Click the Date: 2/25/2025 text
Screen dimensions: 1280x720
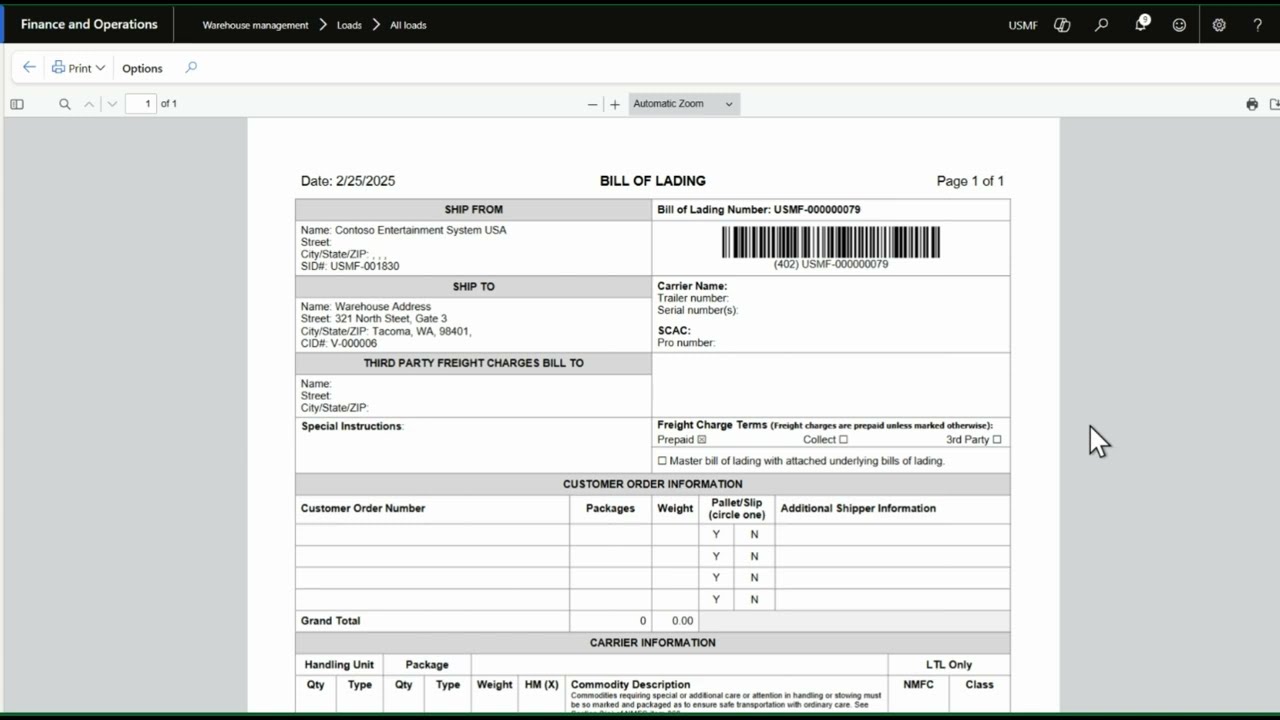[348, 181]
